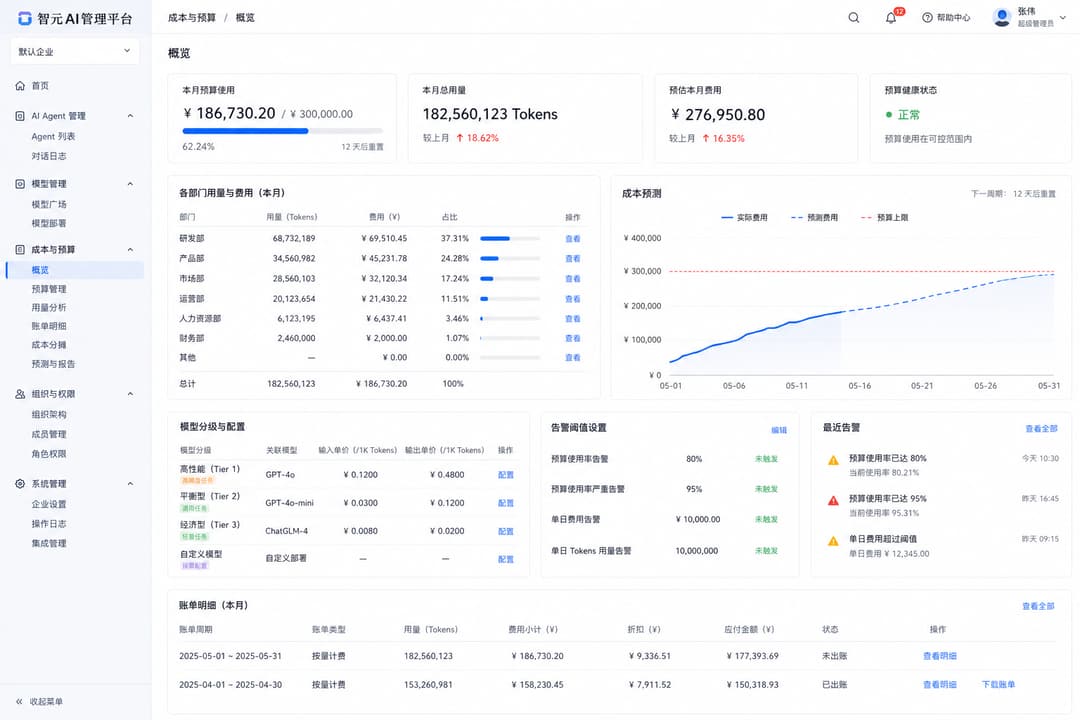Image resolution: width=1080 pixels, height=720 pixels.
Task: Go to Agent 列表 menu item
Action: coord(53,136)
